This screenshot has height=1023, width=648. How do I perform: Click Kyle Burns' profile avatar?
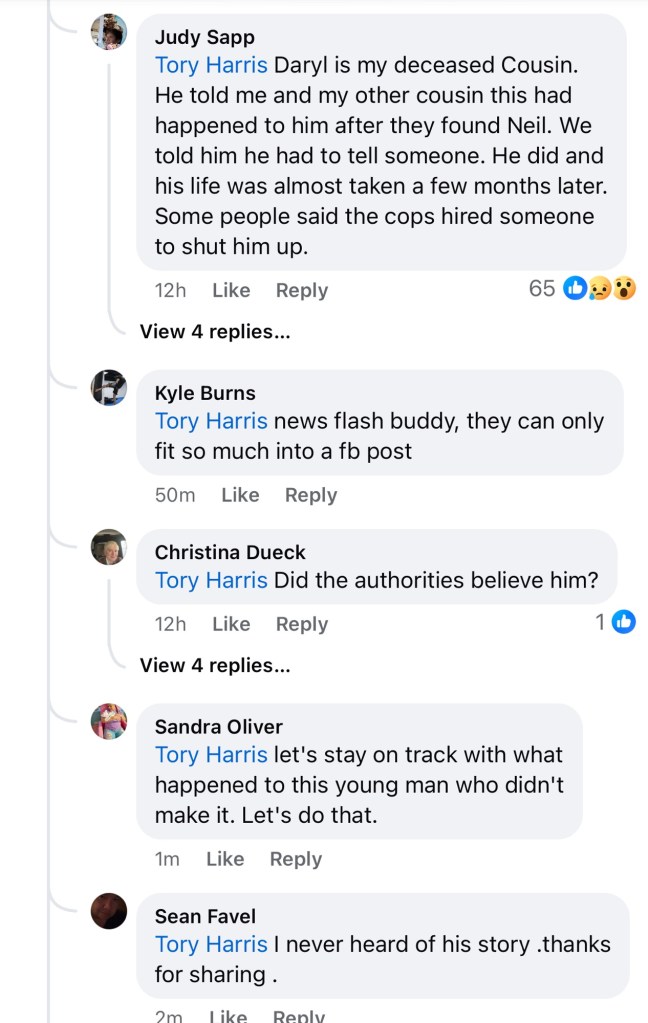[109, 387]
